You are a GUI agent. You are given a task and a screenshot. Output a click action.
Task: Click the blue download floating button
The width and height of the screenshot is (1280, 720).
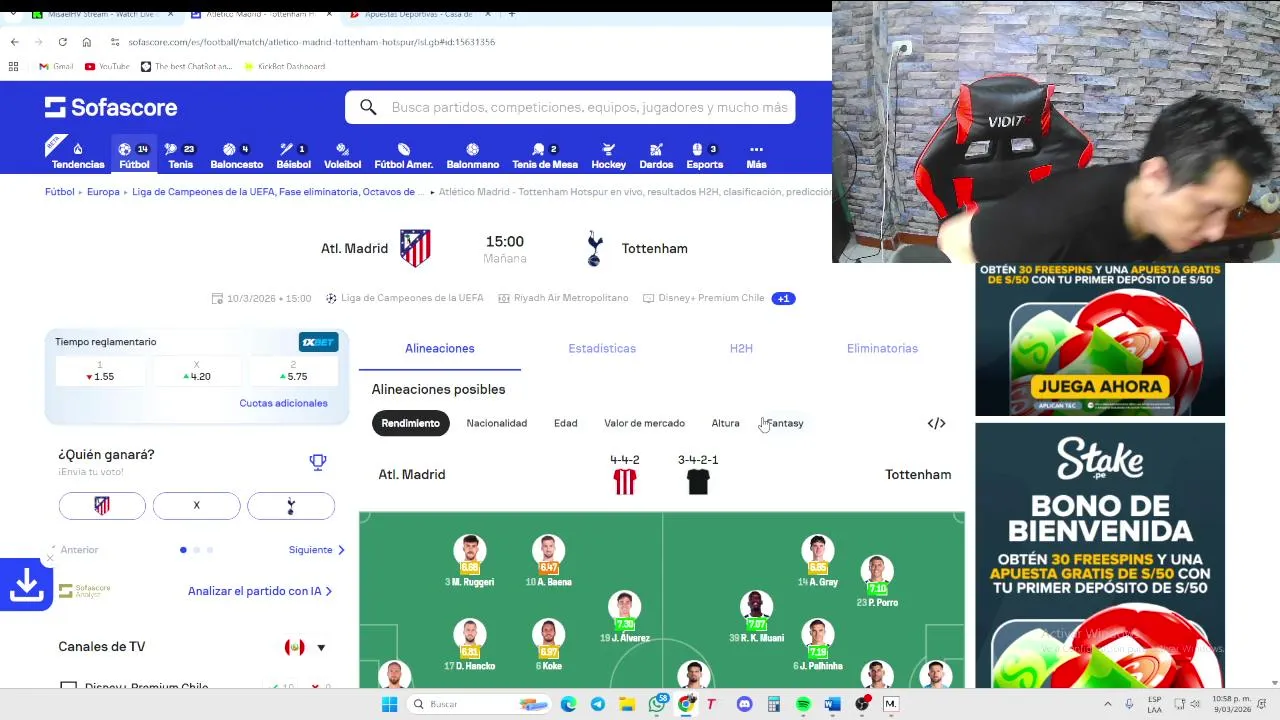pos(26,585)
